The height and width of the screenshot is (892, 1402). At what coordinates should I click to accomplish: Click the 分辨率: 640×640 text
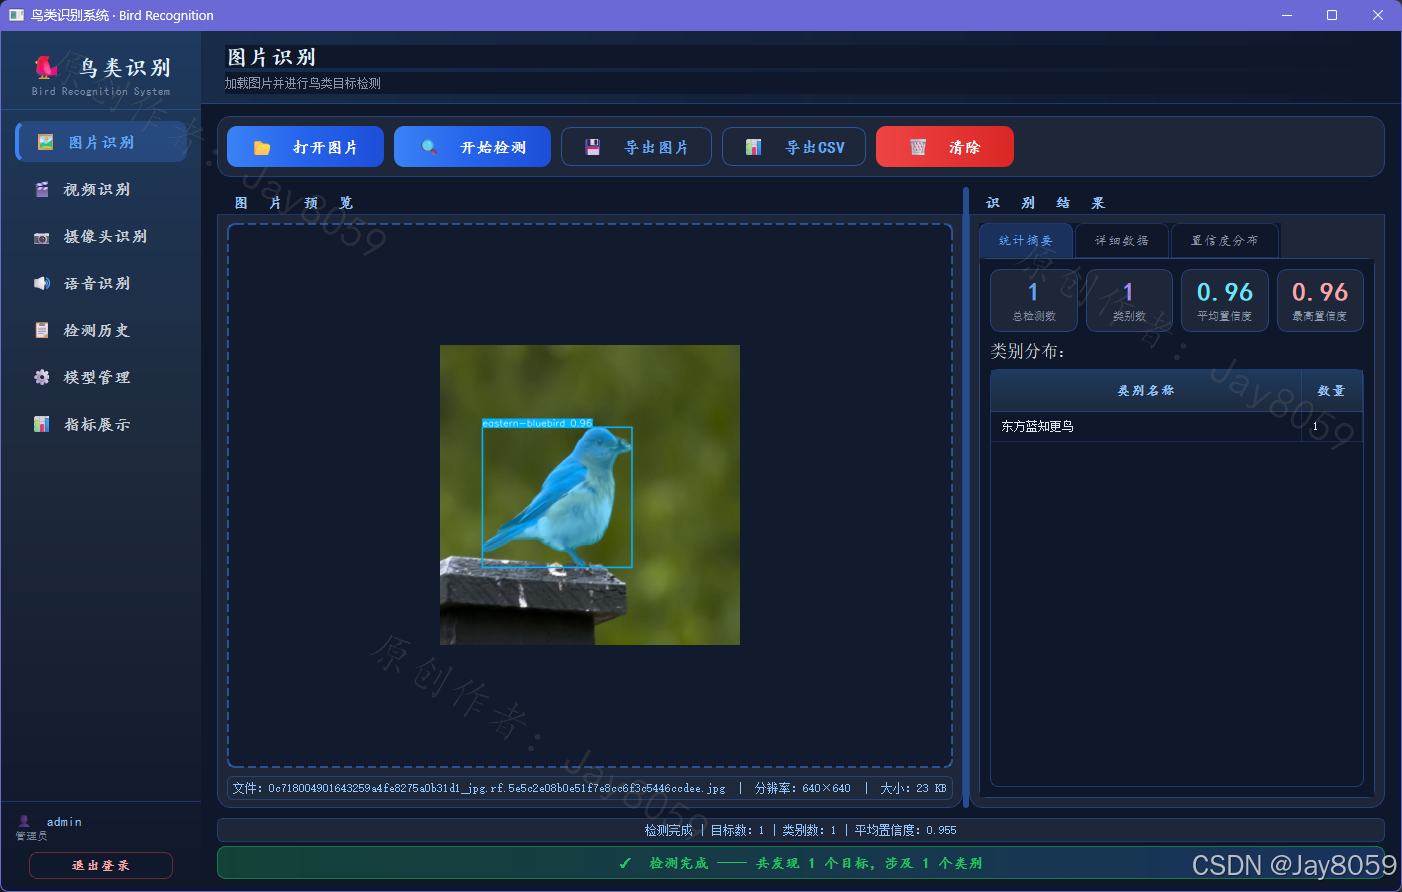tap(803, 788)
